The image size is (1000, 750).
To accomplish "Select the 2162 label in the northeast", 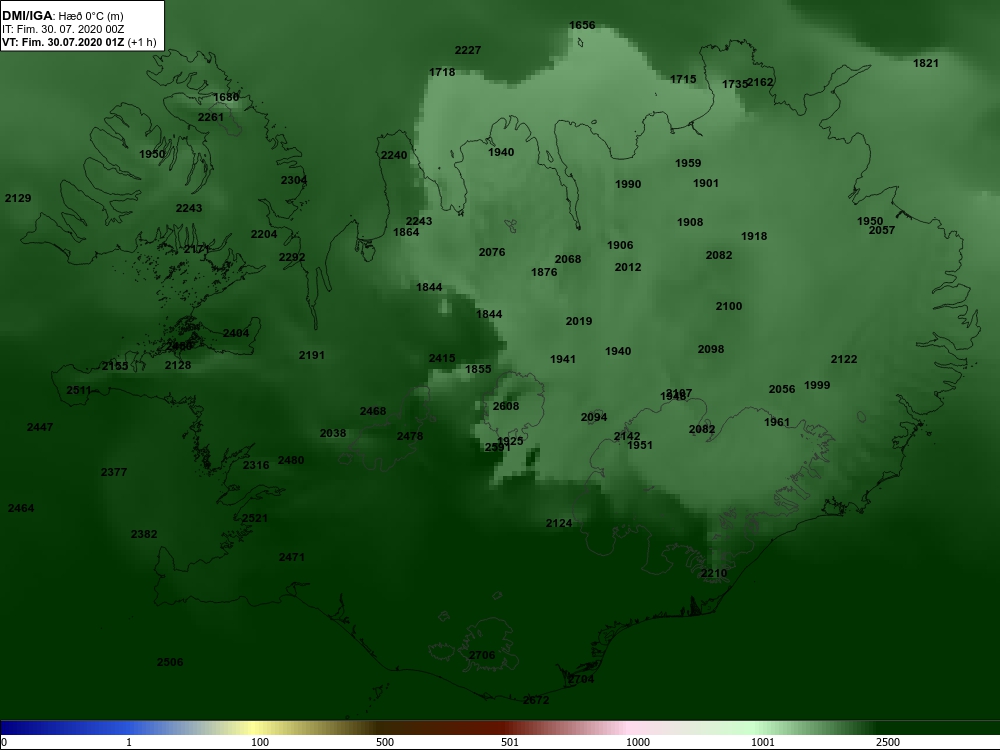I will click(760, 82).
